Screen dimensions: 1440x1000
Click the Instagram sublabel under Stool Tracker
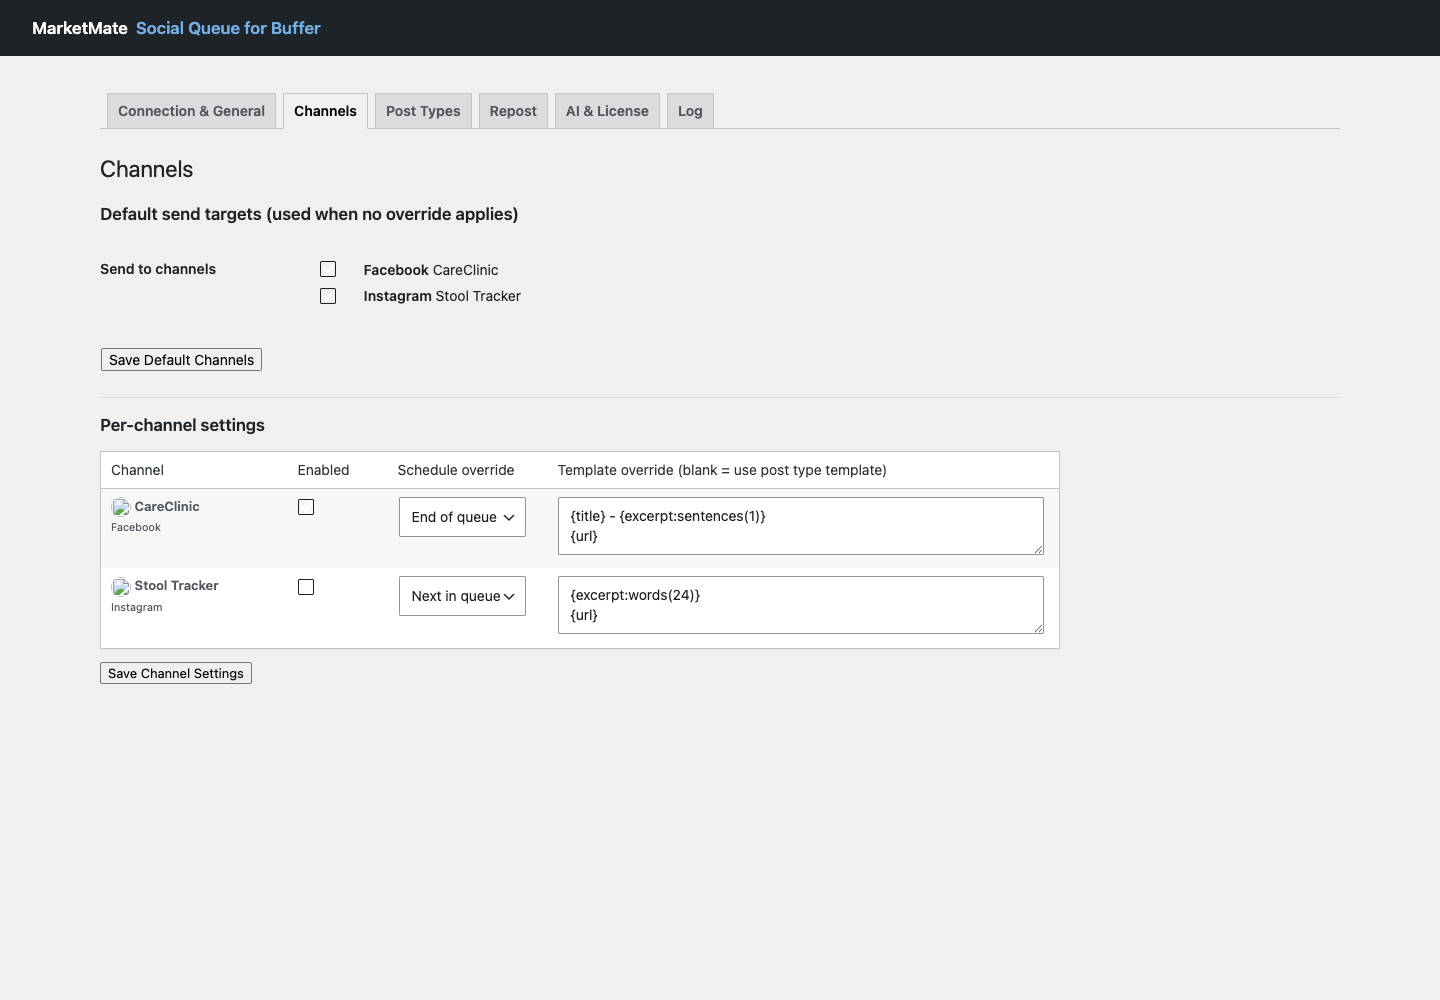click(x=136, y=607)
